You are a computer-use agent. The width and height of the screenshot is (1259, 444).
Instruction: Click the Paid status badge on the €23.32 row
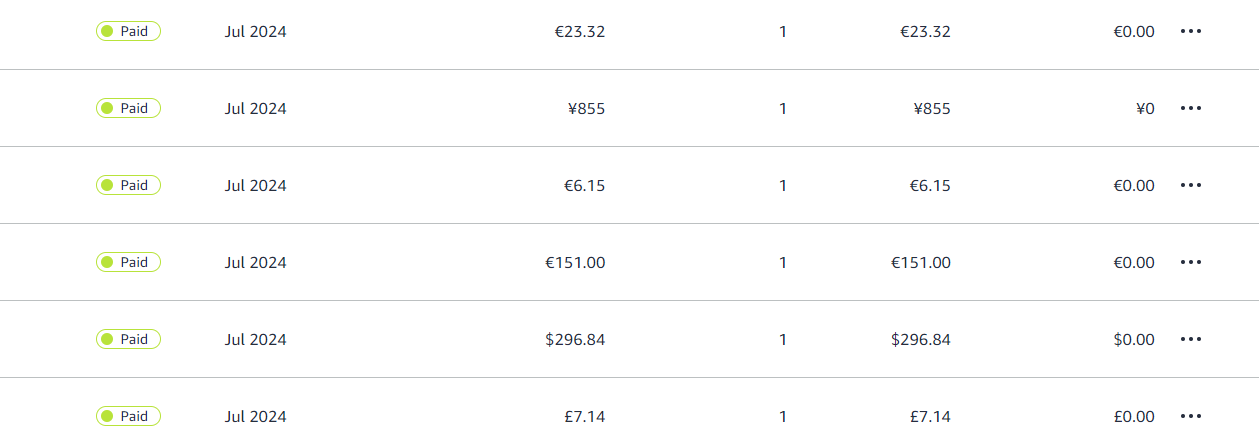pyautogui.click(x=128, y=31)
